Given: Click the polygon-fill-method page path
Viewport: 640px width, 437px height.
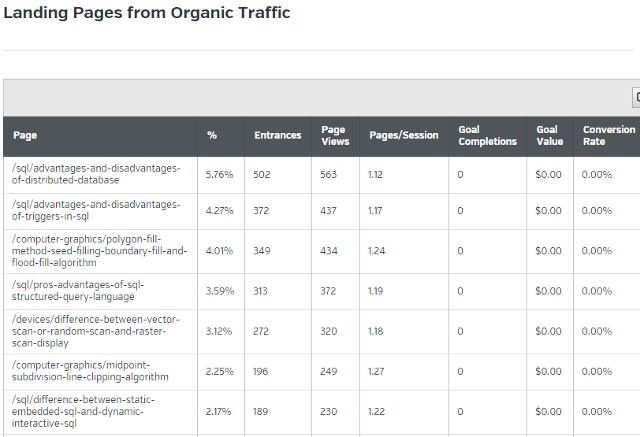Looking at the screenshot, I should pos(99,251).
